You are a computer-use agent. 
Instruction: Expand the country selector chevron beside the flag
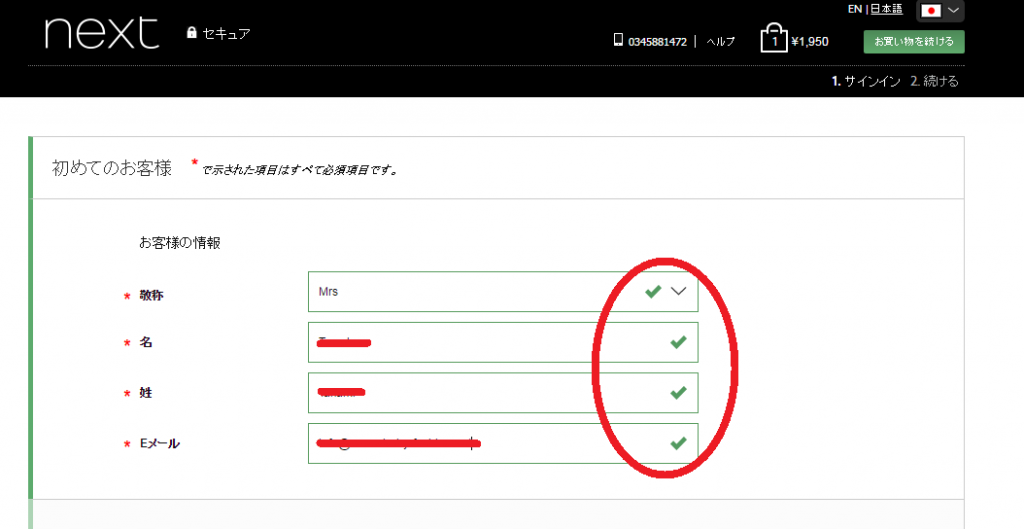(x=953, y=10)
